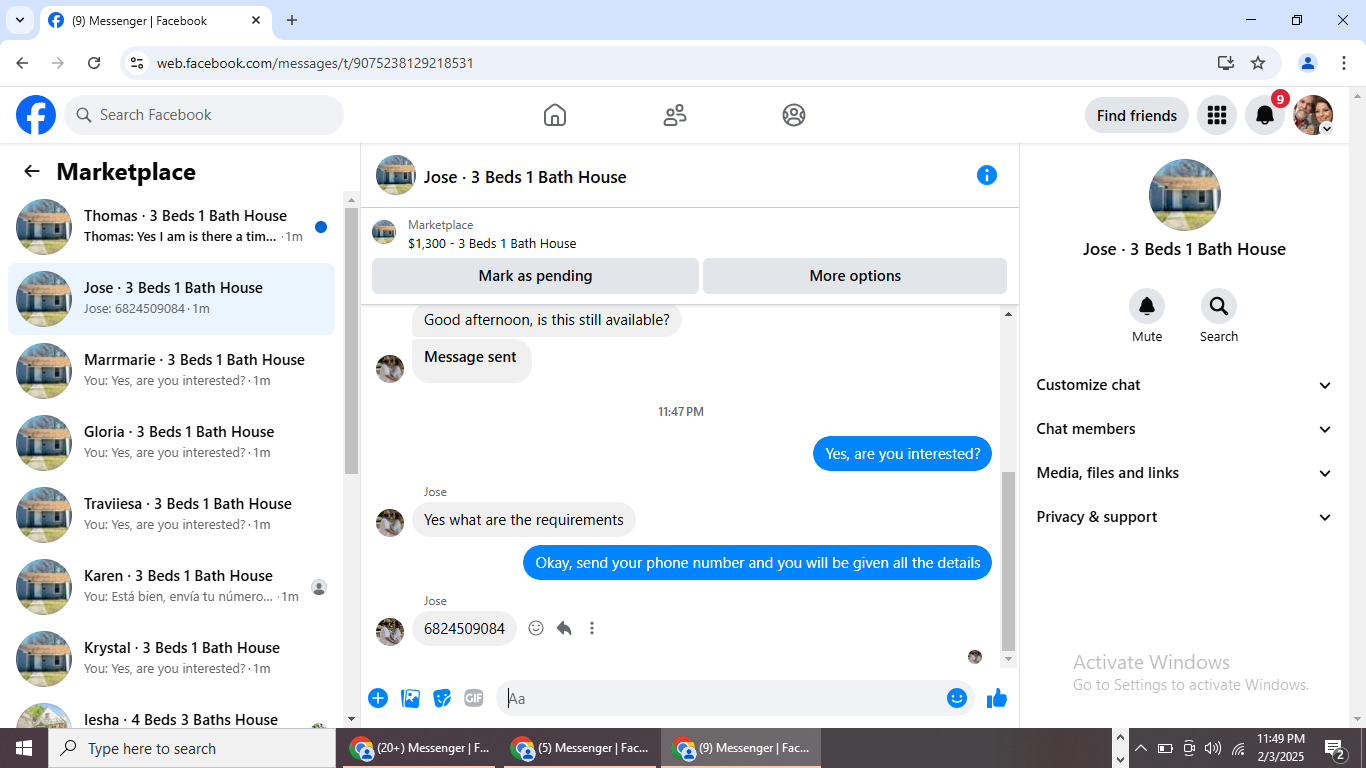Open the Facebook menu grid icon
This screenshot has height=768, width=1366.
pyautogui.click(x=1217, y=115)
